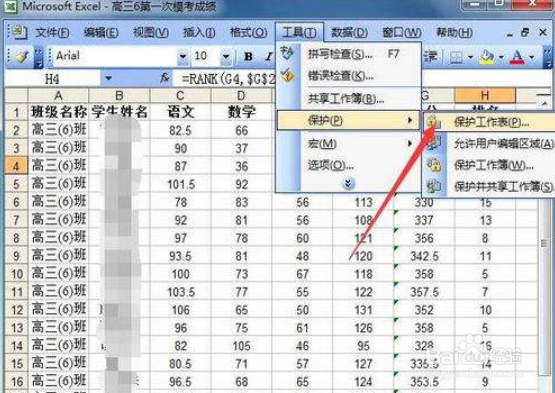Select 保护工作簿(W)... submenu entry

click(x=488, y=165)
